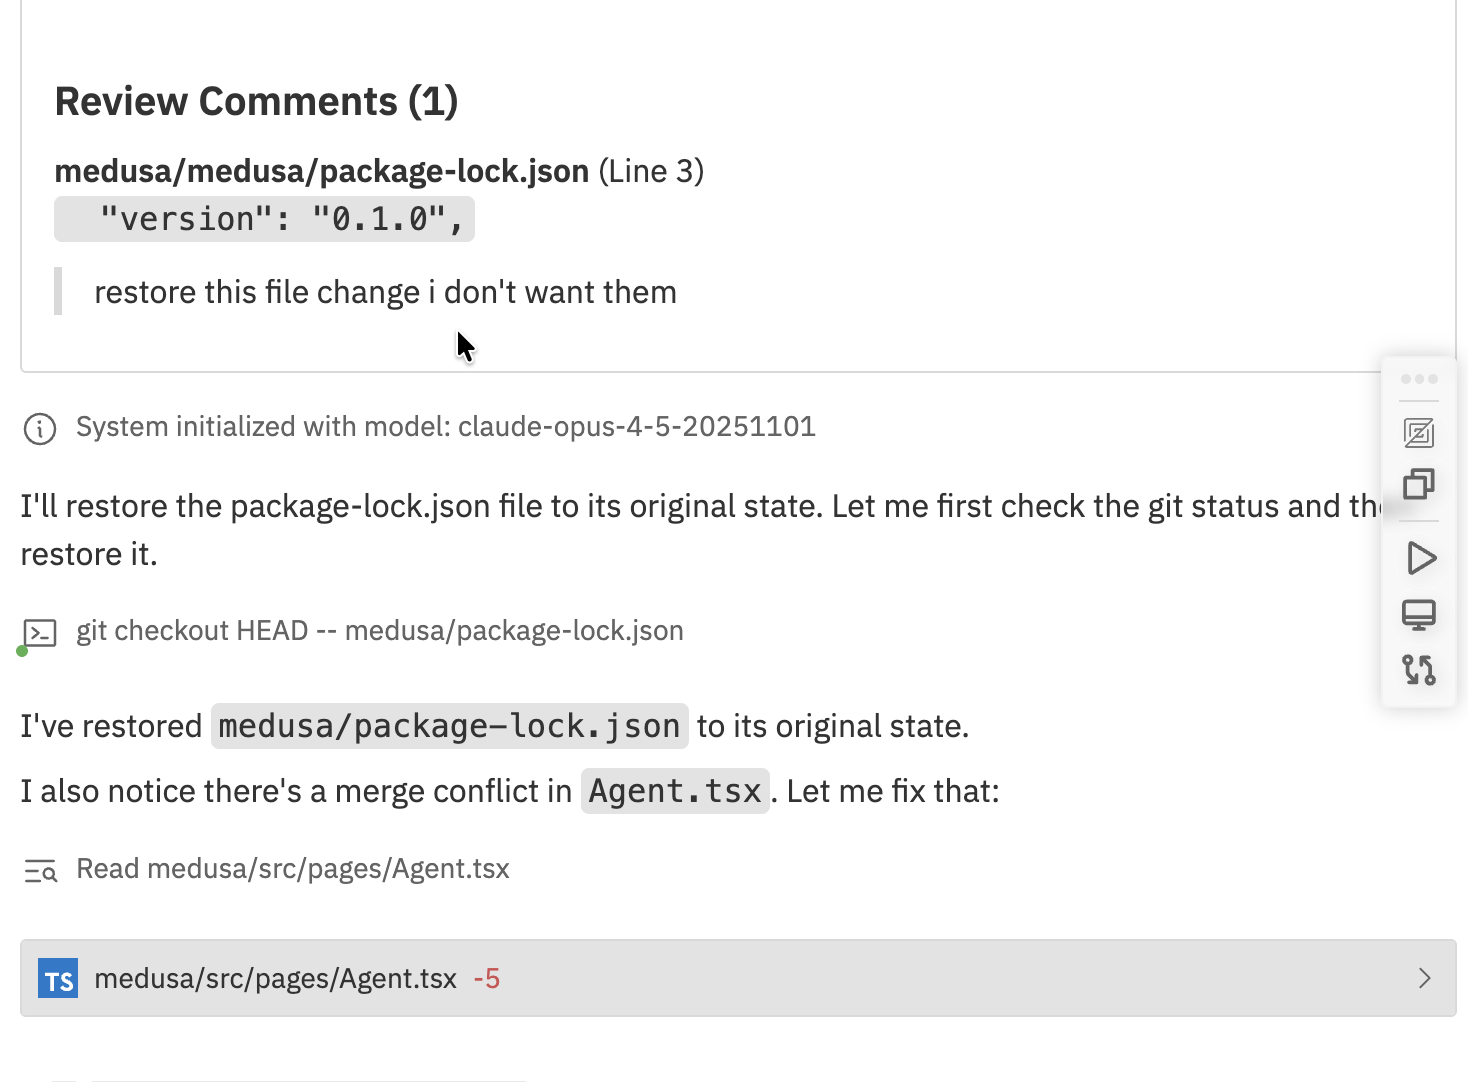Click the terminal icon beside git checkout command
This screenshot has width=1468, height=1082.
coord(38,632)
